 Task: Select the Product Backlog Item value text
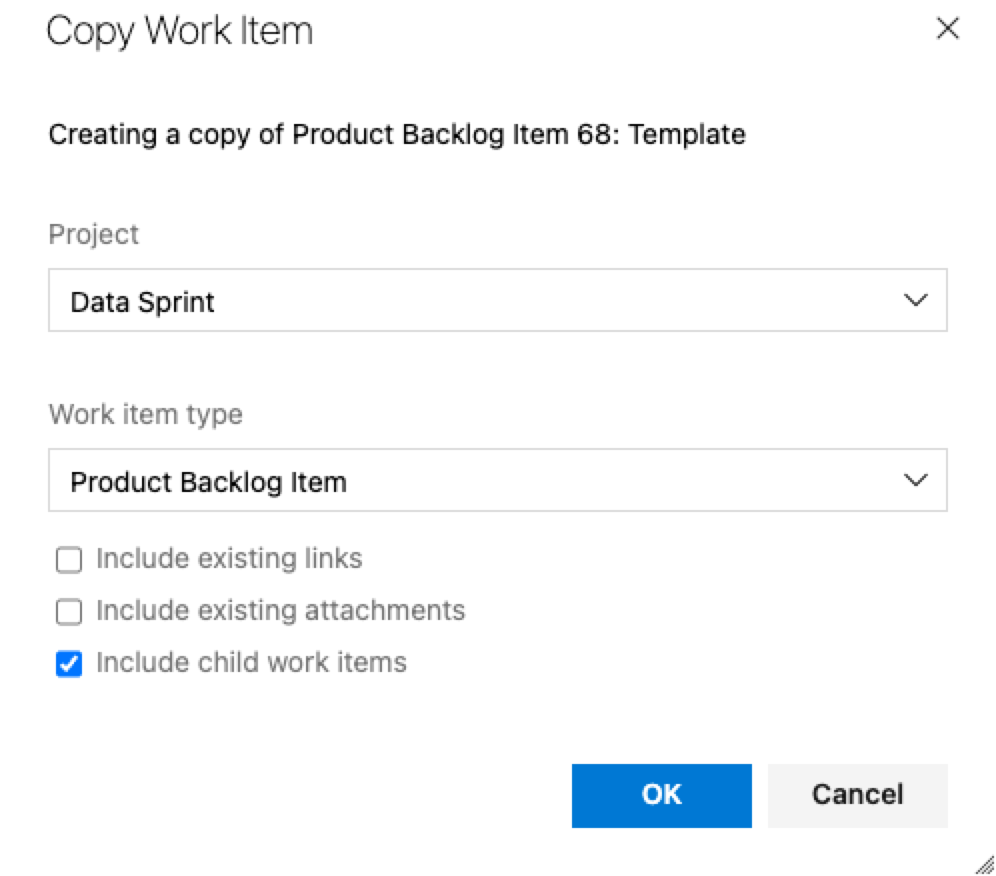208,482
